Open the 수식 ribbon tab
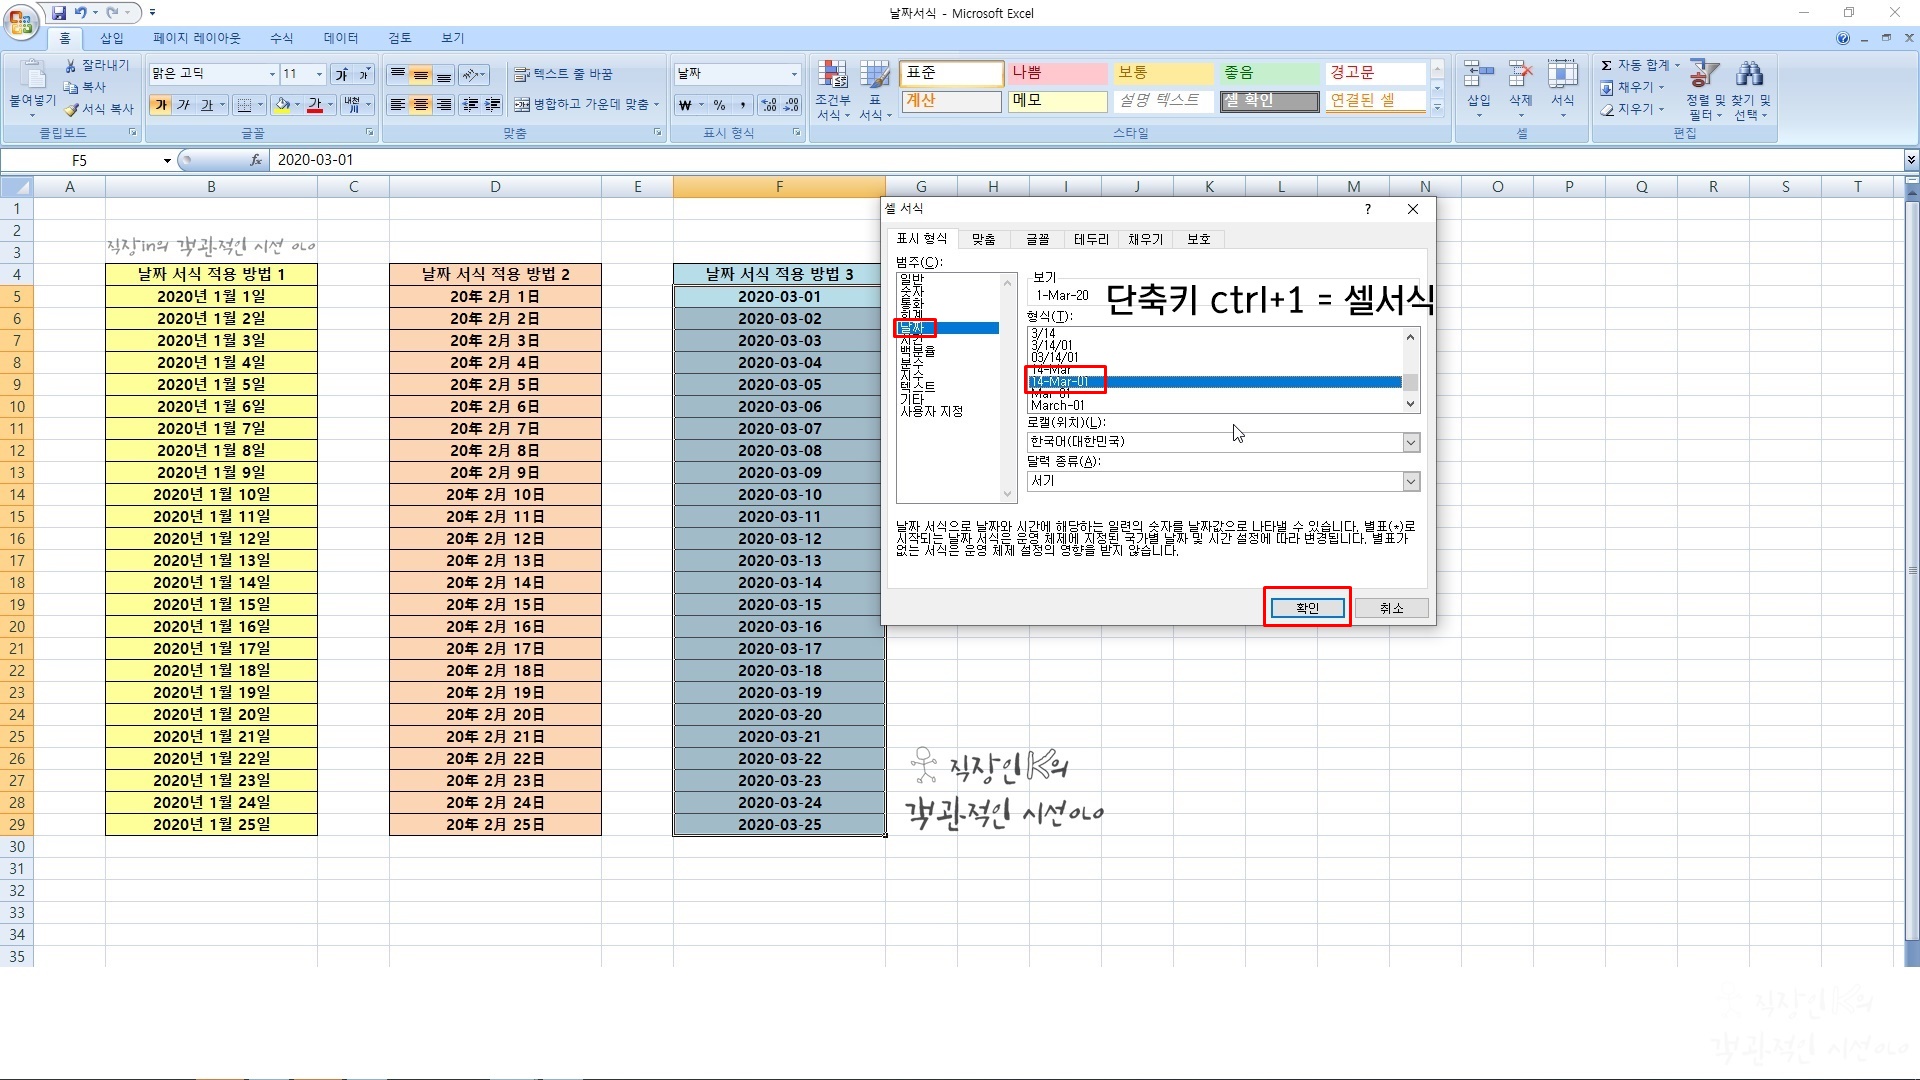 (x=281, y=38)
